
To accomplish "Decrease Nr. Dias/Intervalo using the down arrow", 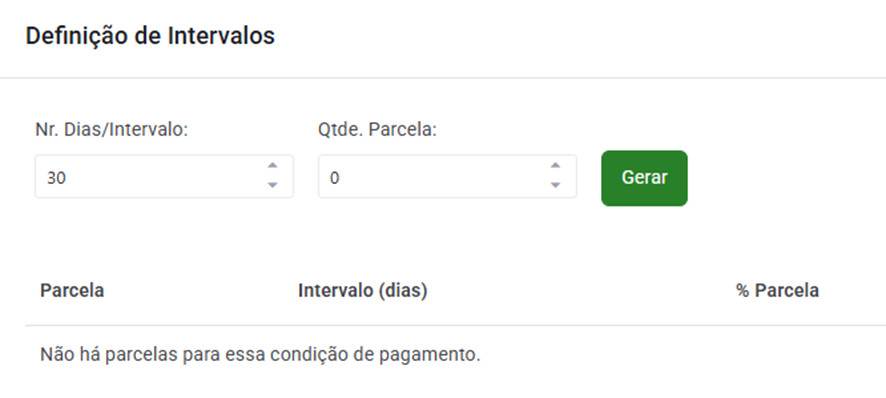I will (272, 185).
